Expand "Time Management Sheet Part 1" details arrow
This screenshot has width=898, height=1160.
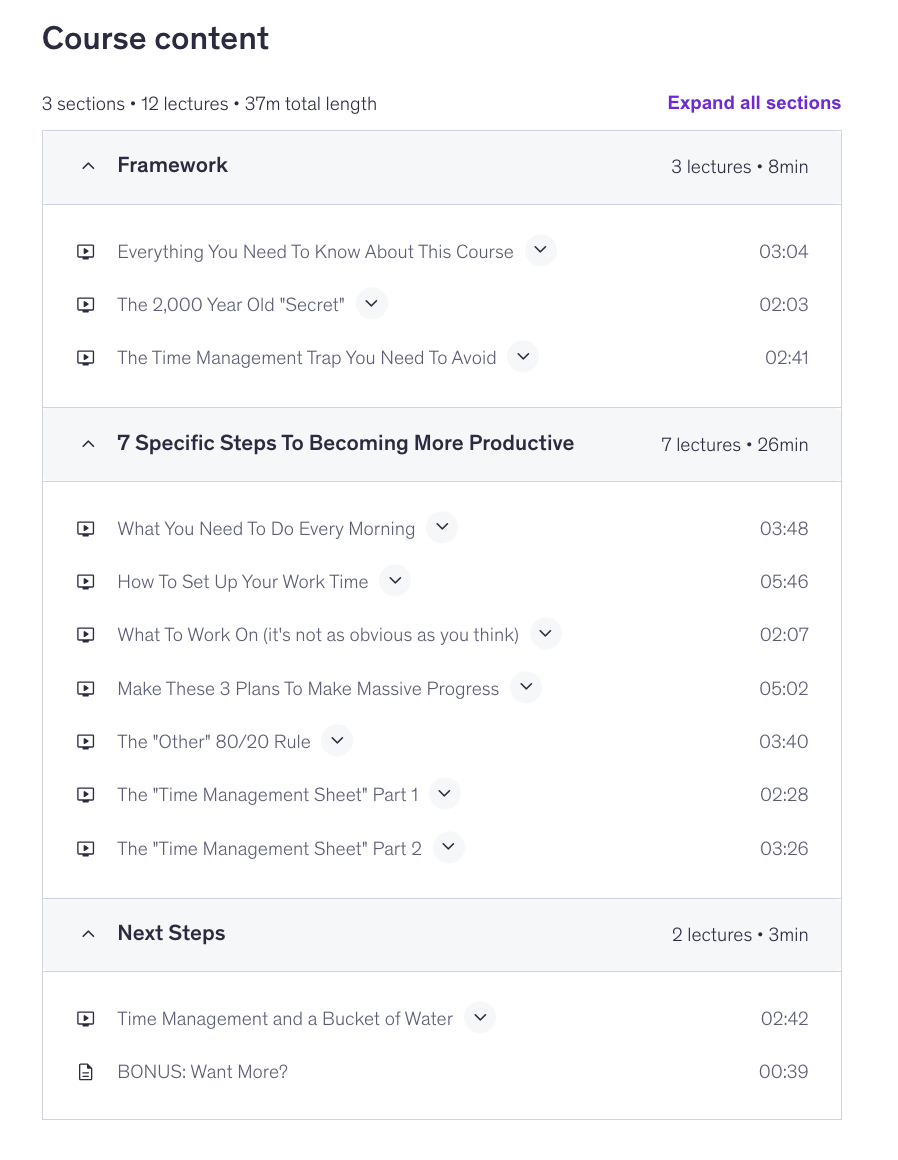[x=445, y=794]
